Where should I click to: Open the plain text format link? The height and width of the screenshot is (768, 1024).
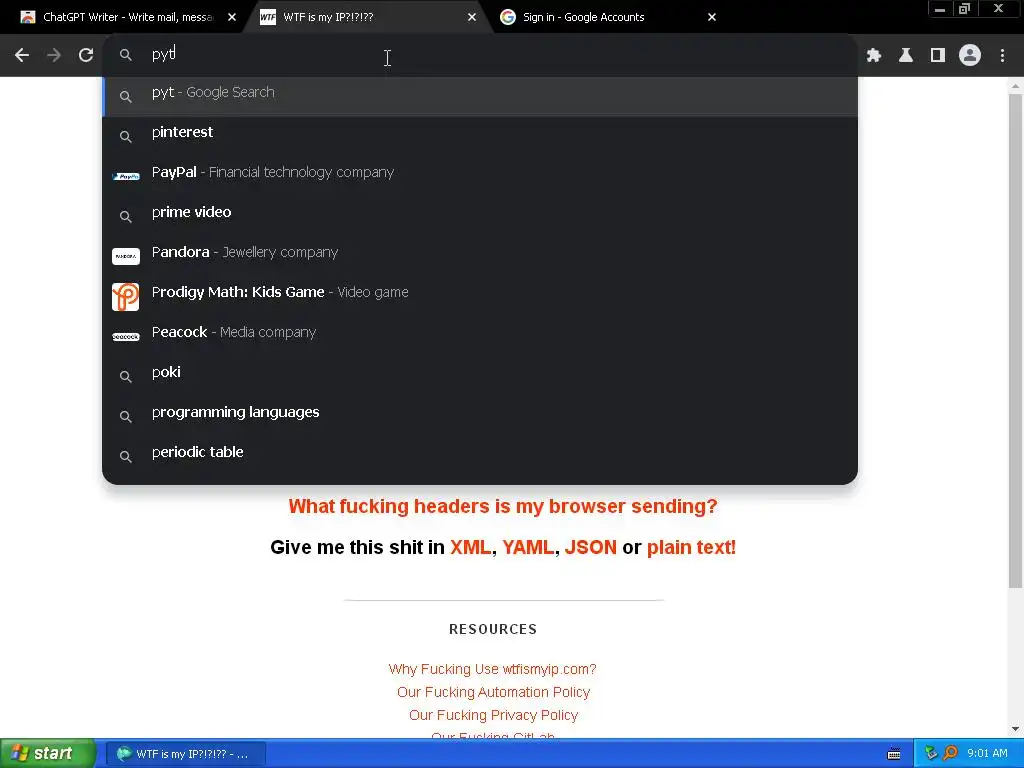click(691, 547)
